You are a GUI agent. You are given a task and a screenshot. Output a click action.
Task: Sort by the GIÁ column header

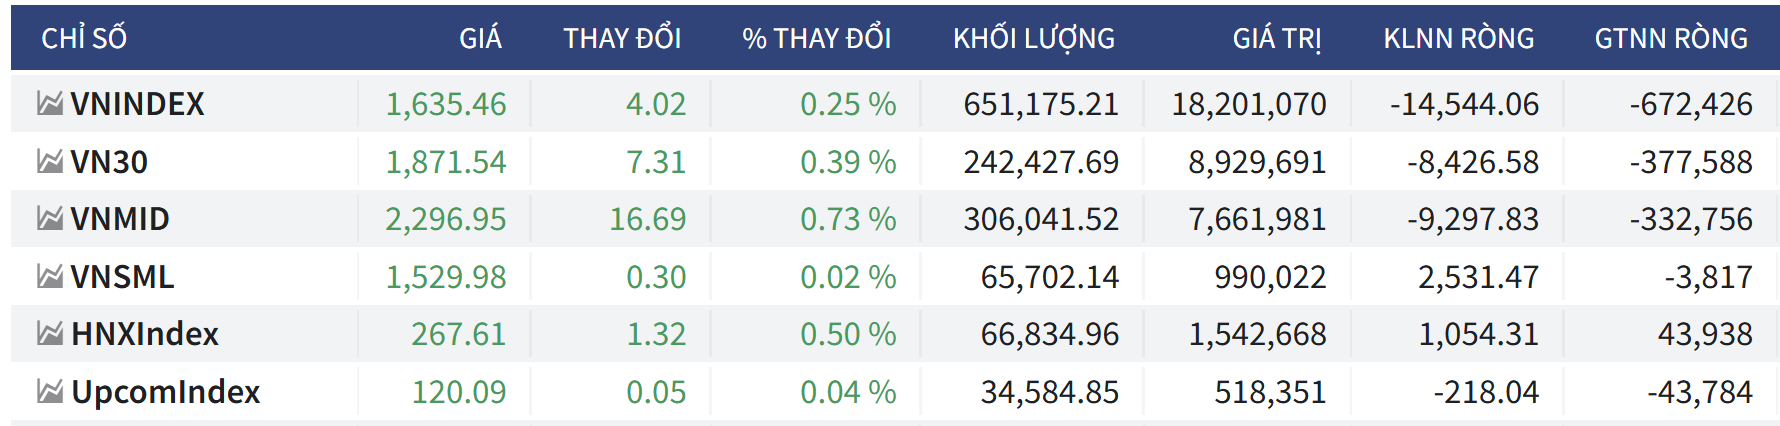(480, 39)
